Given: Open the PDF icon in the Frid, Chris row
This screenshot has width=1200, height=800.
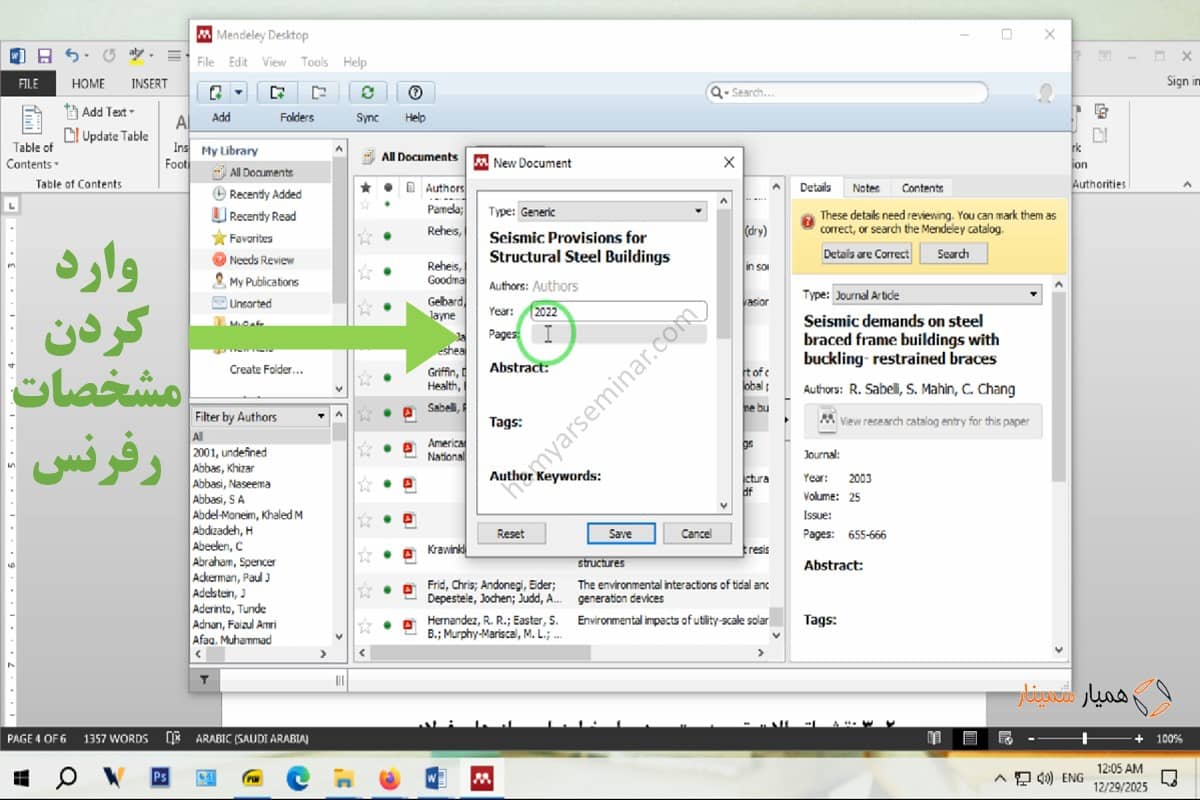Looking at the screenshot, I should [x=409, y=591].
